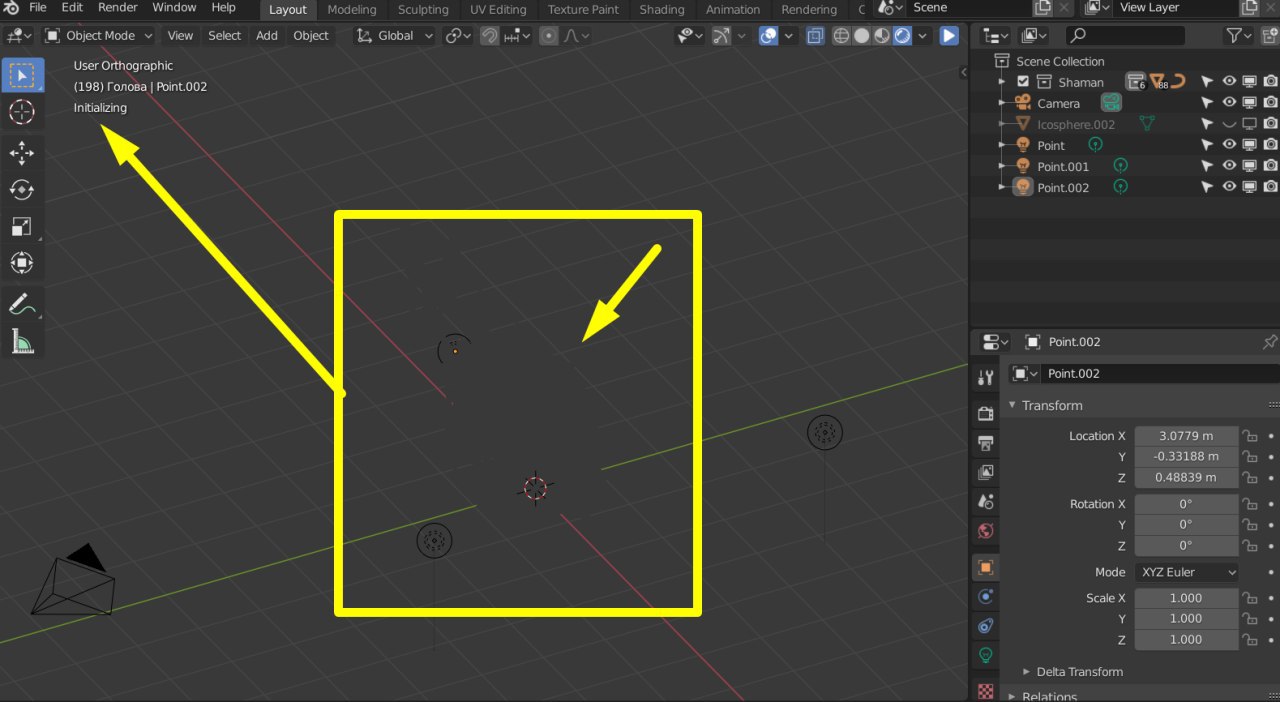The image size is (1280, 702).
Task: Select Point.002 in the outliner
Action: [x=1063, y=187]
